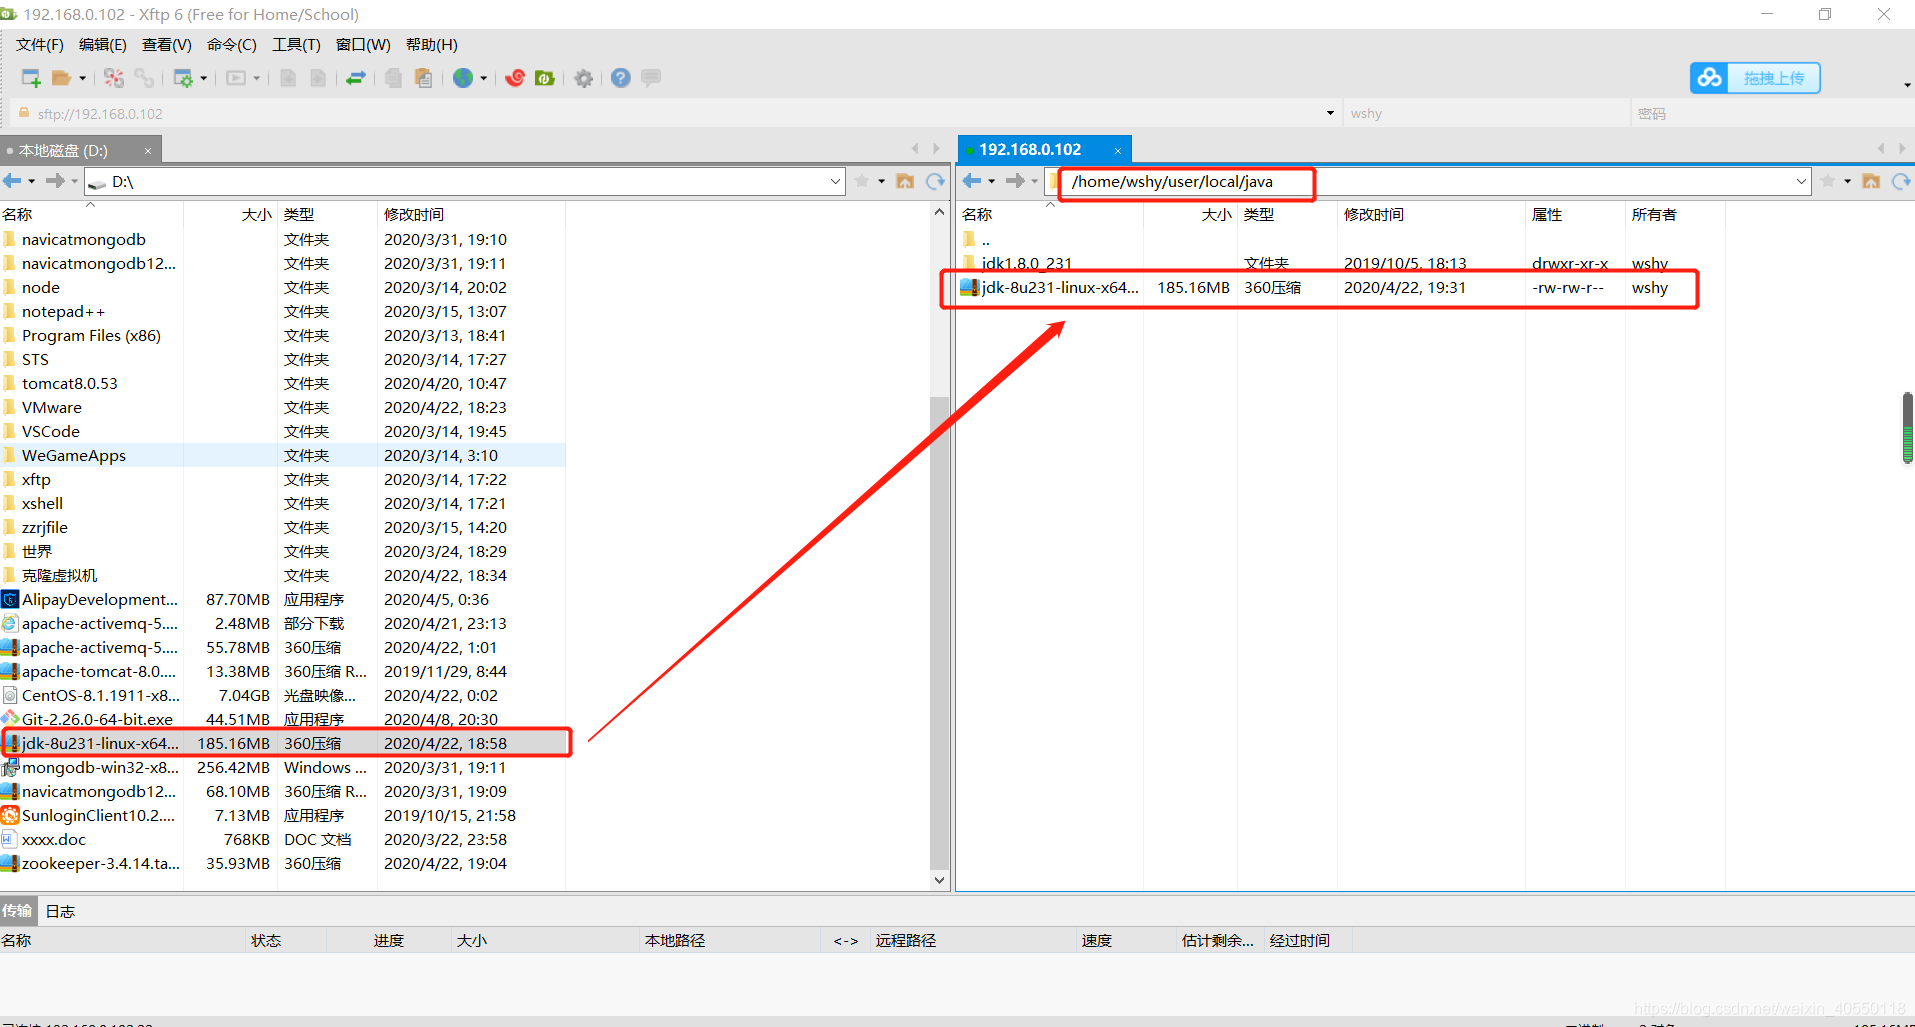Click the local pane vertical scrollbar thumb
Image resolution: width=1915 pixels, height=1027 pixels.
click(x=939, y=632)
